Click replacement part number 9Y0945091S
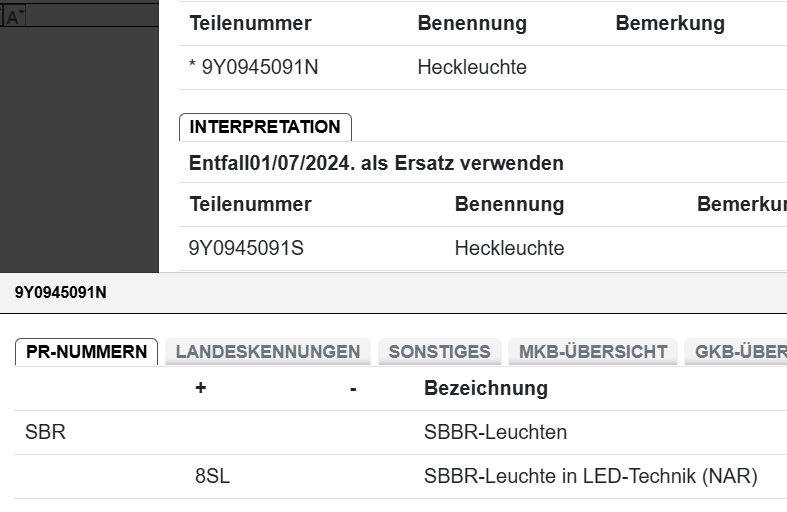 pyautogui.click(x=246, y=248)
